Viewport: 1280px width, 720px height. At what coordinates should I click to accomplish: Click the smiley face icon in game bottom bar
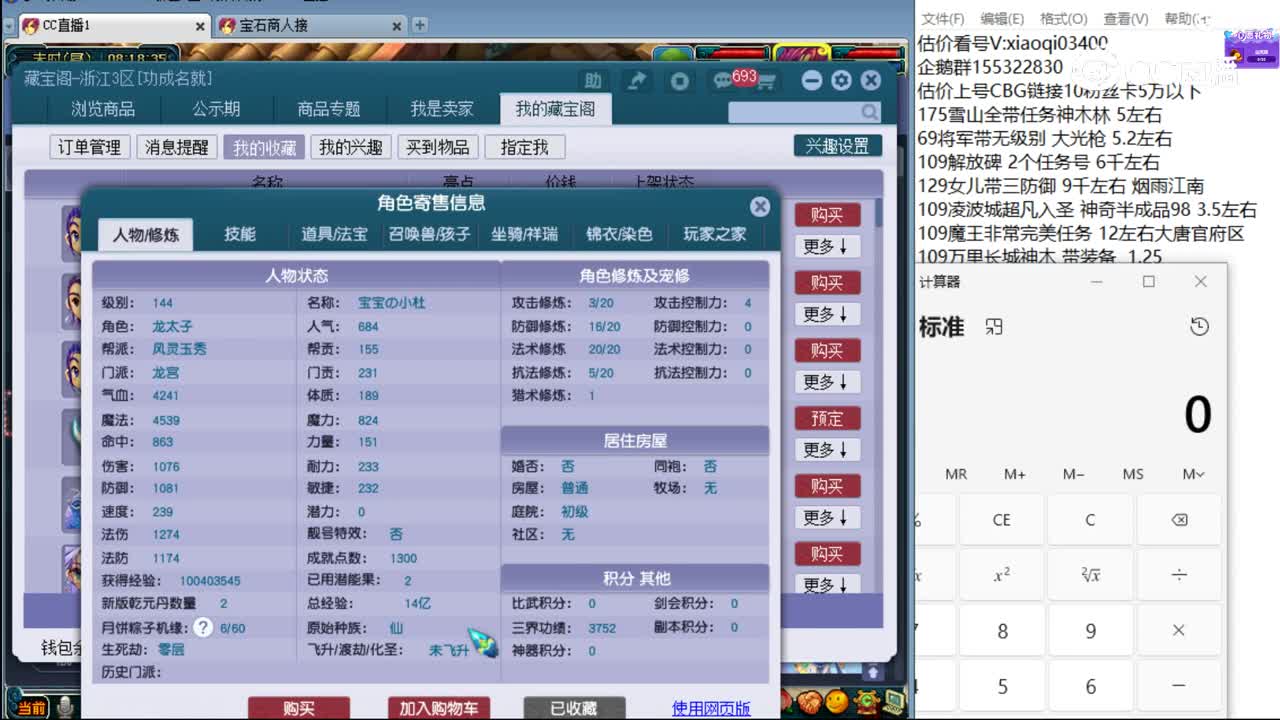pyautogui.click(x=836, y=702)
